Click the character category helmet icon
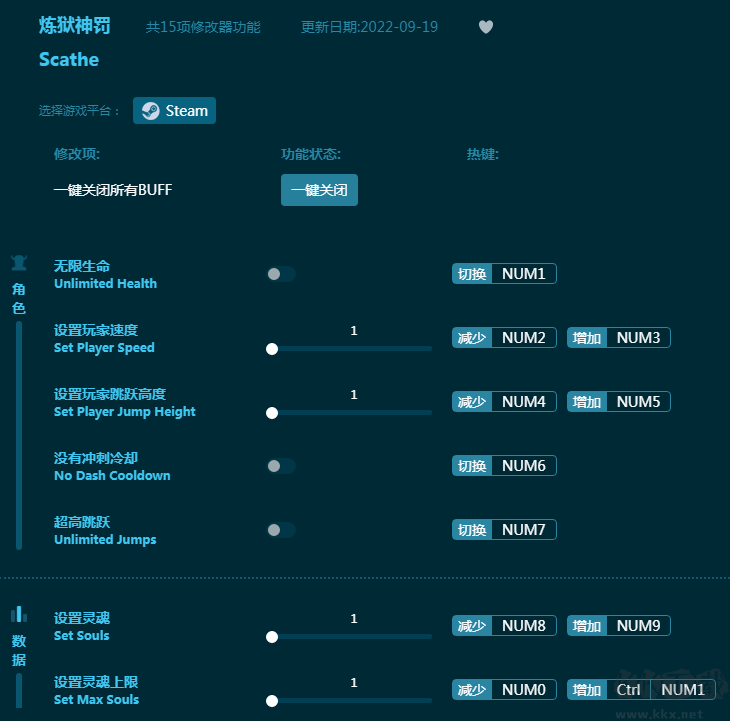Image resolution: width=730 pixels, height=721 pixels. 19,263
